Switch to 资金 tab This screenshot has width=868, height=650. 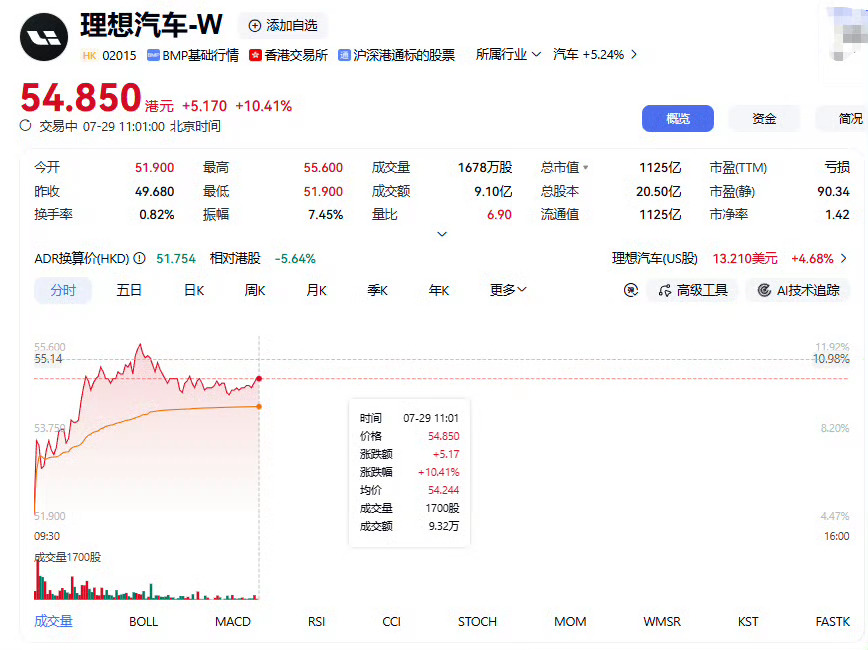click(764, 118)
